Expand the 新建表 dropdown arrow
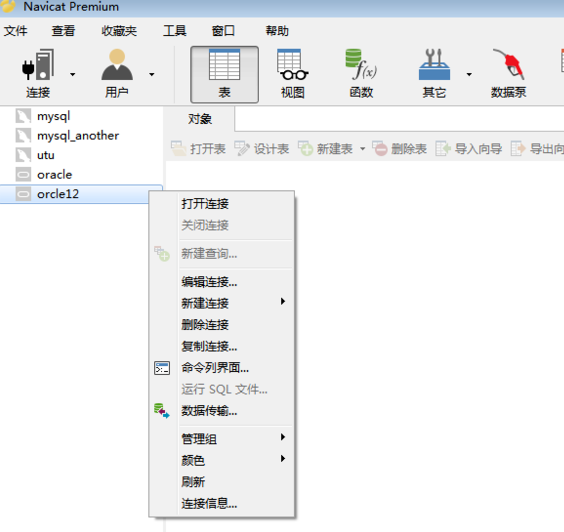This screenshot has height=532, width=564. [363, 149]
